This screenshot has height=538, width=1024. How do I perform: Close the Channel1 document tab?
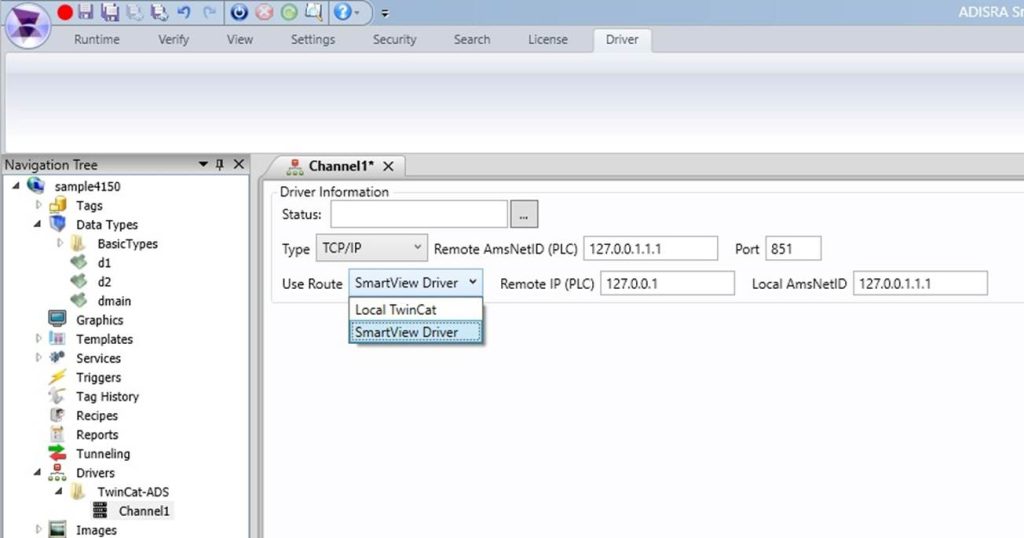pos(389,166)
